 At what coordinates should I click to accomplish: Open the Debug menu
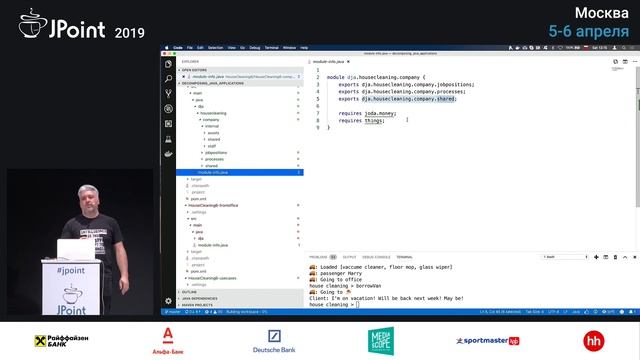pos(255,48)
